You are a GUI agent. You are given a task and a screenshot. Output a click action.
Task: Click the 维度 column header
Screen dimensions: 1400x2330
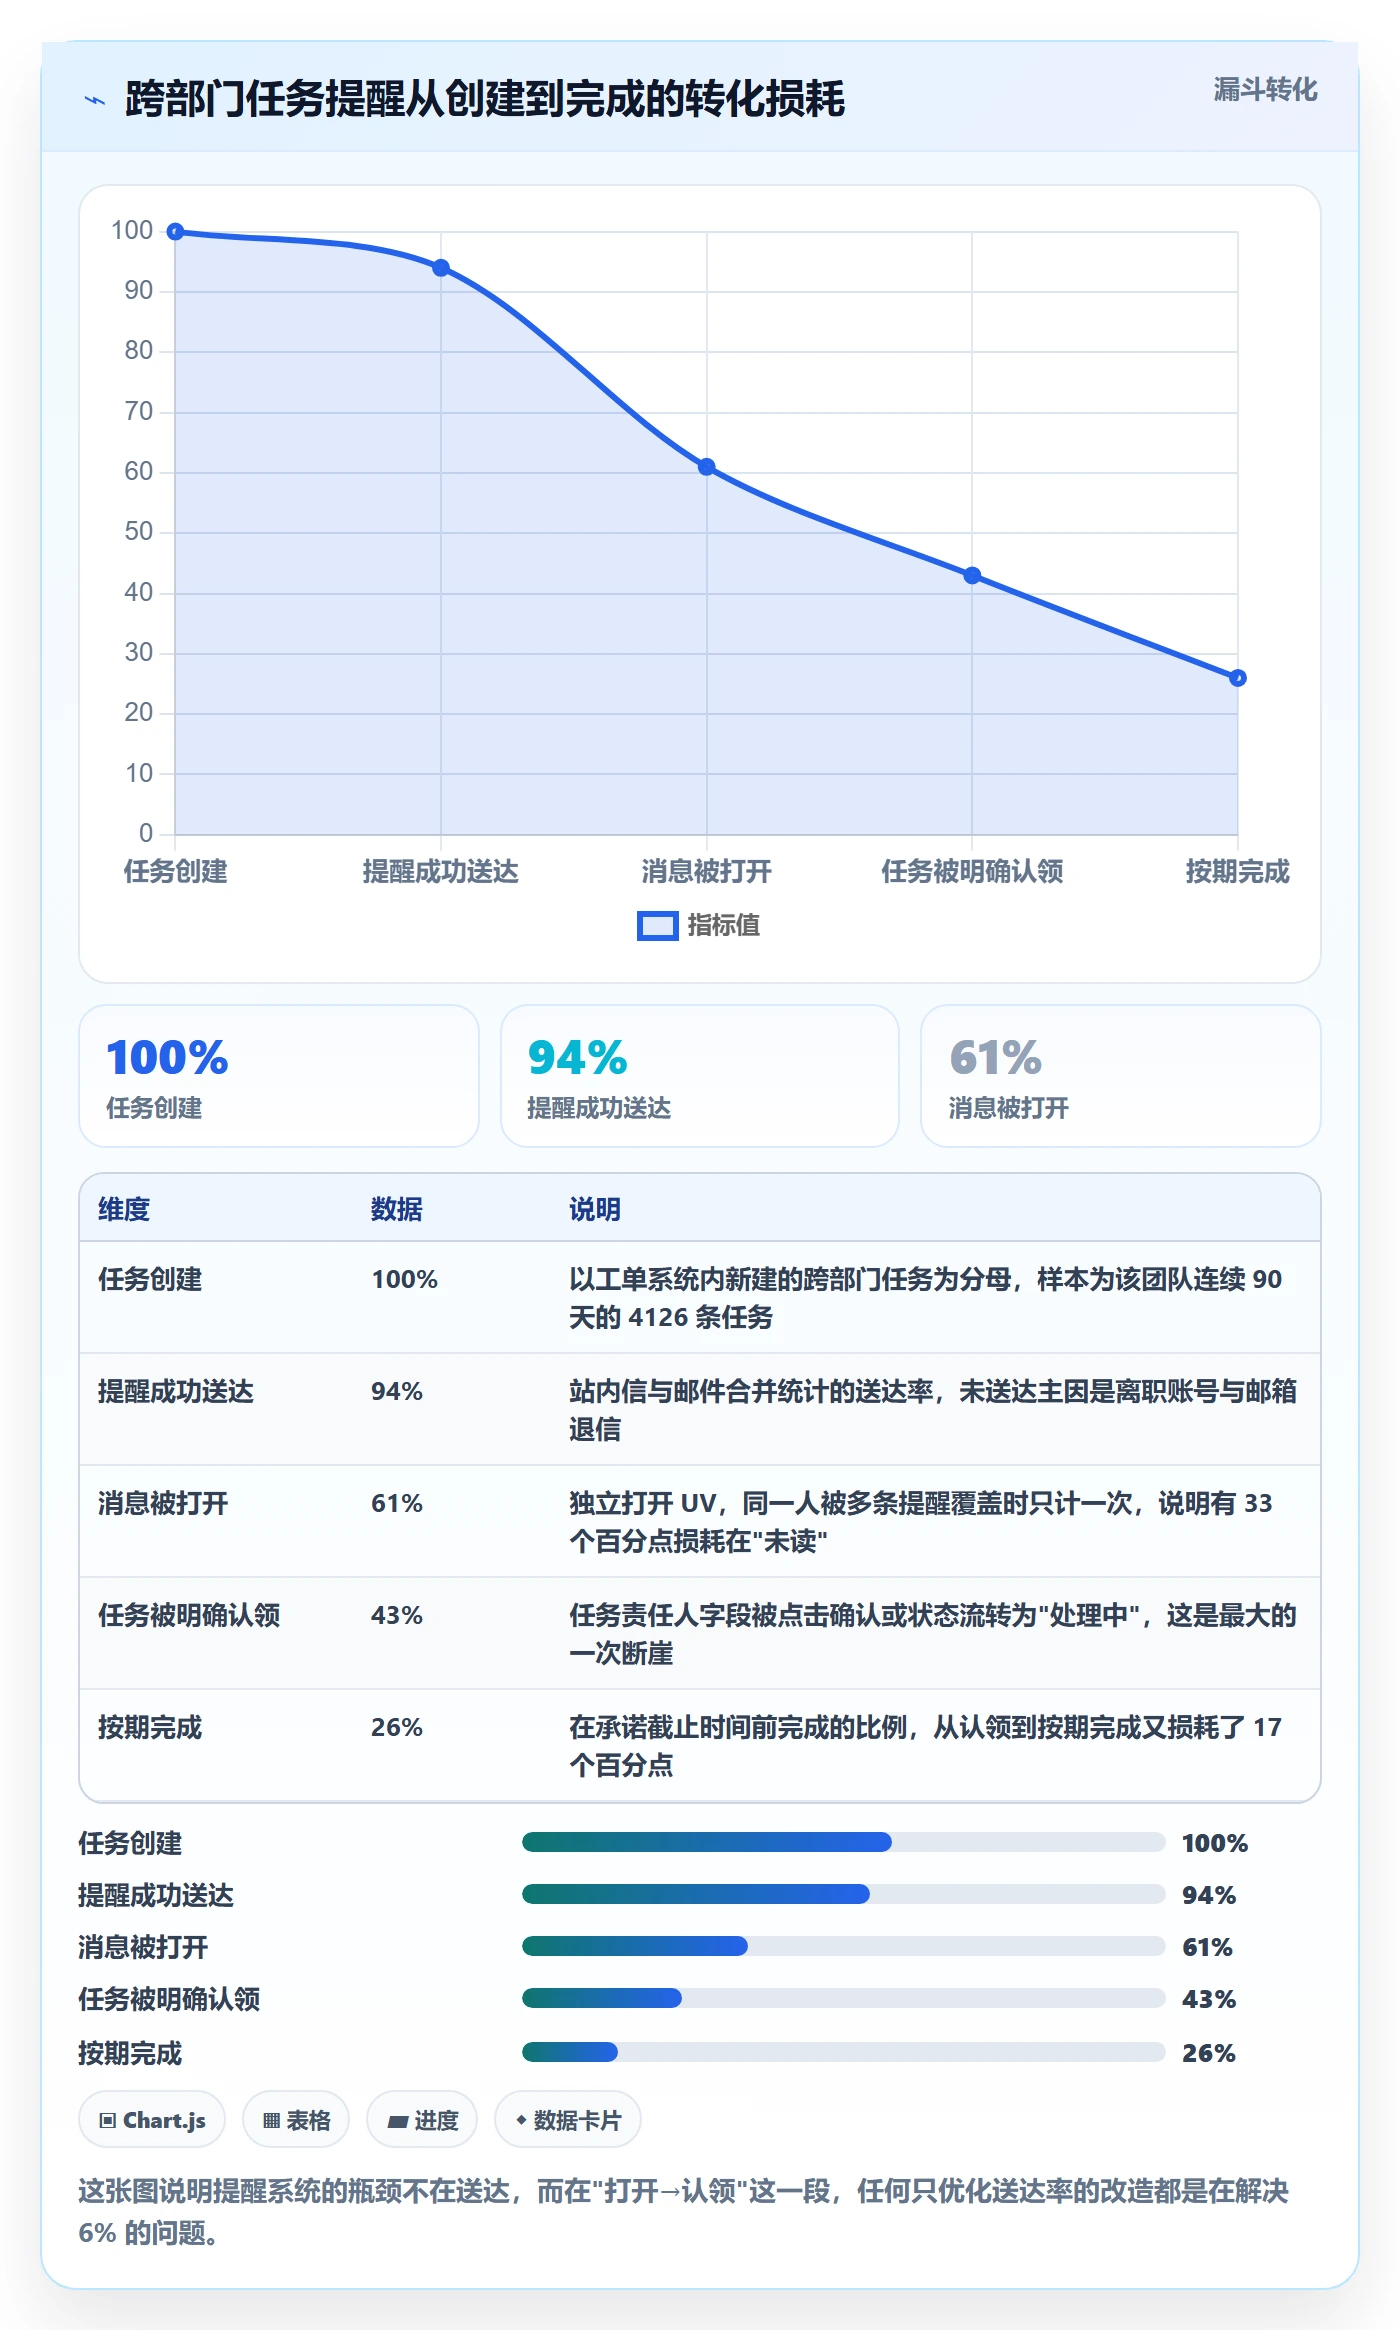pos(124,1209)
